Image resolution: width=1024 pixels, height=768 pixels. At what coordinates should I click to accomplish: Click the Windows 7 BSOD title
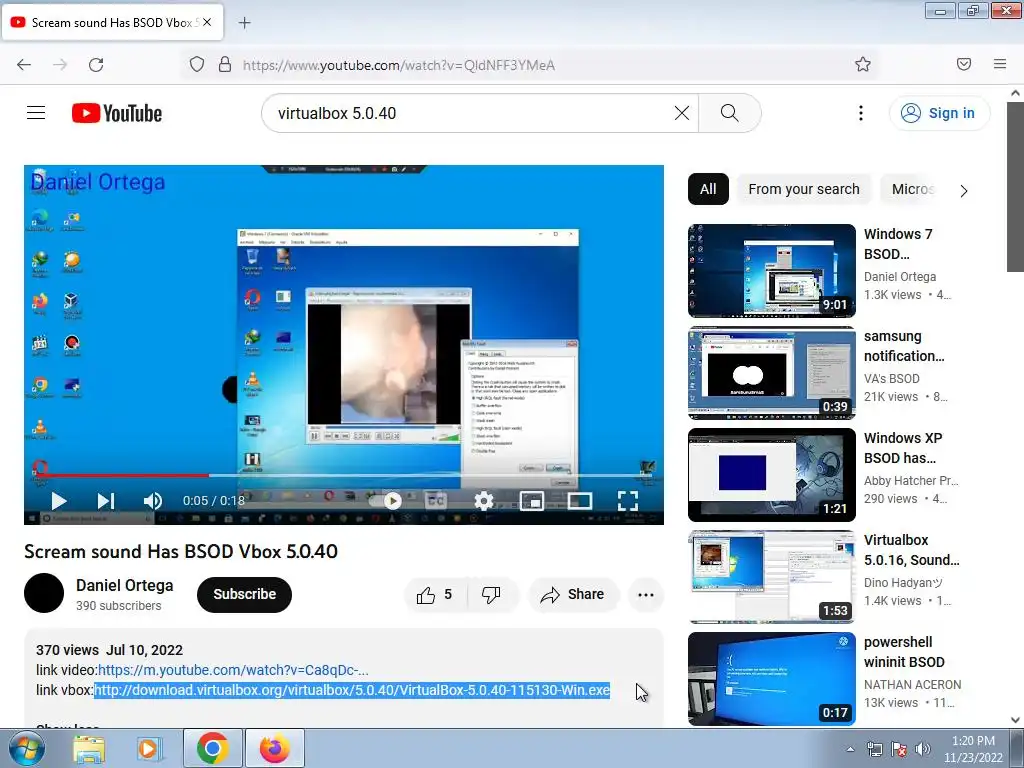[898, 244]
